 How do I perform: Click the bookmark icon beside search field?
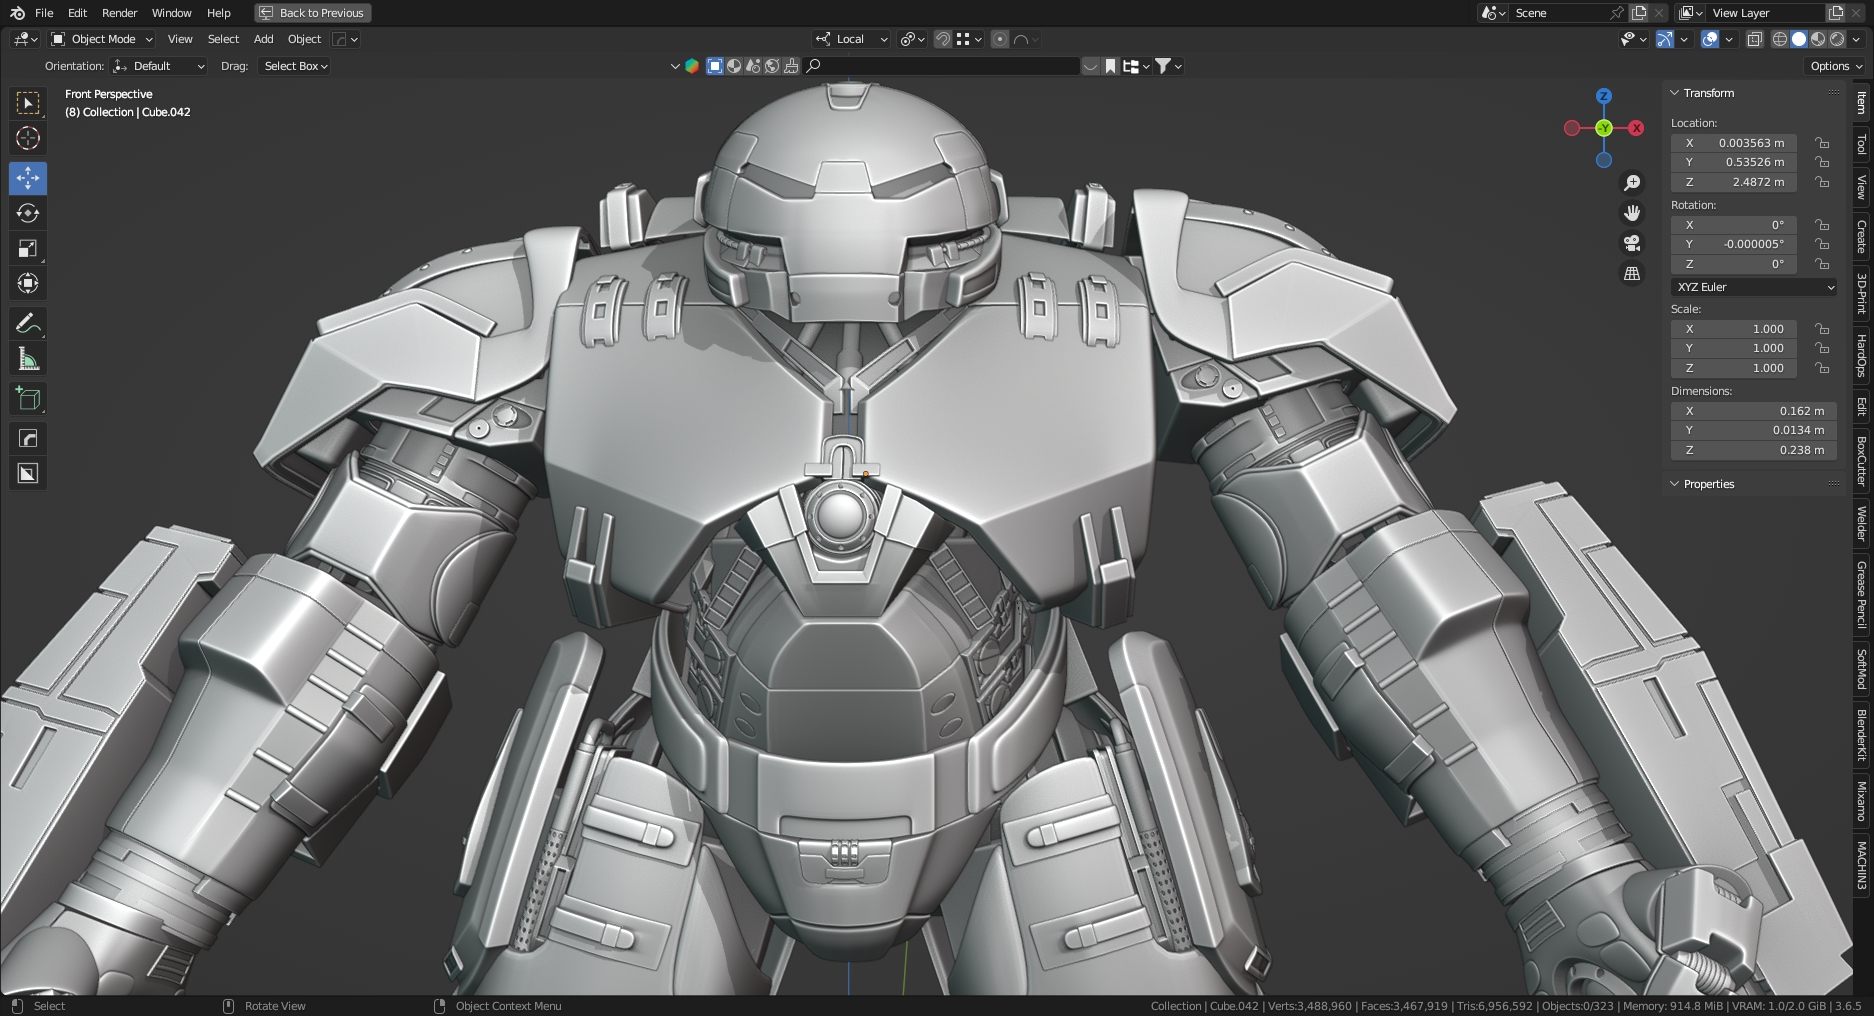point(1110,66)
